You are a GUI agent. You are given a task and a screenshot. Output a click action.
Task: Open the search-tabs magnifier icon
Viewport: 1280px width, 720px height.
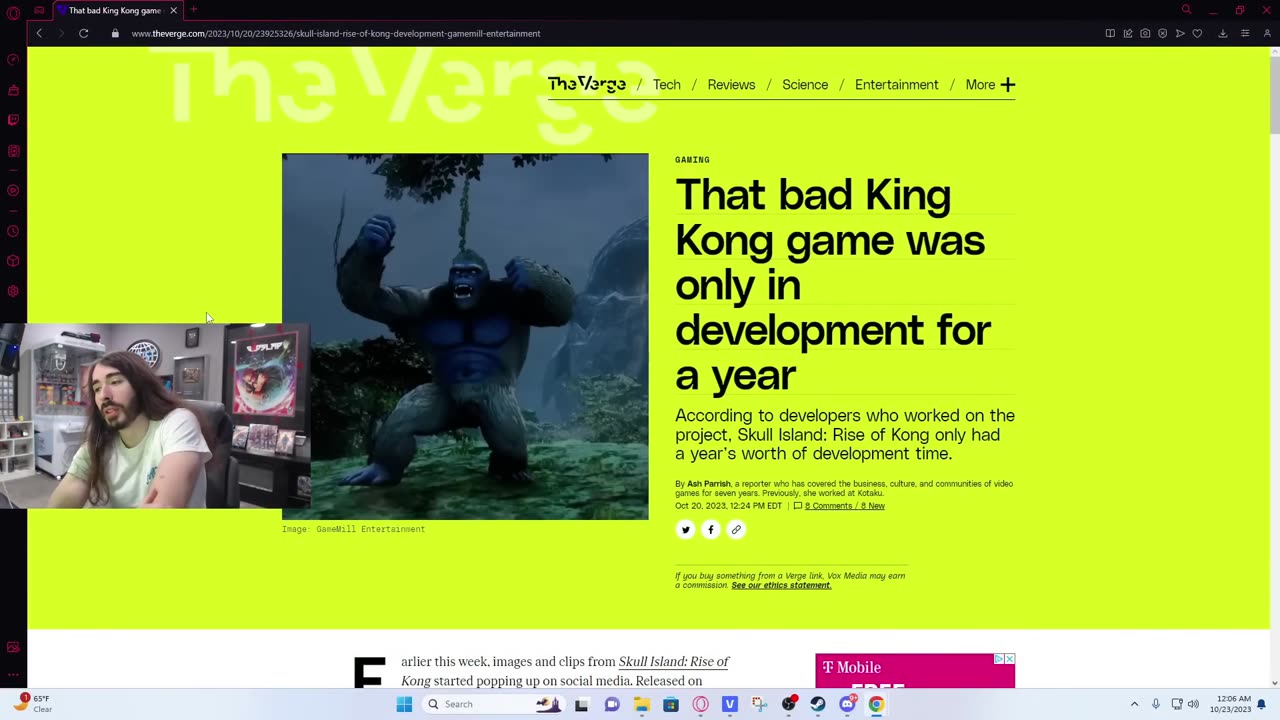(1187, 10)
